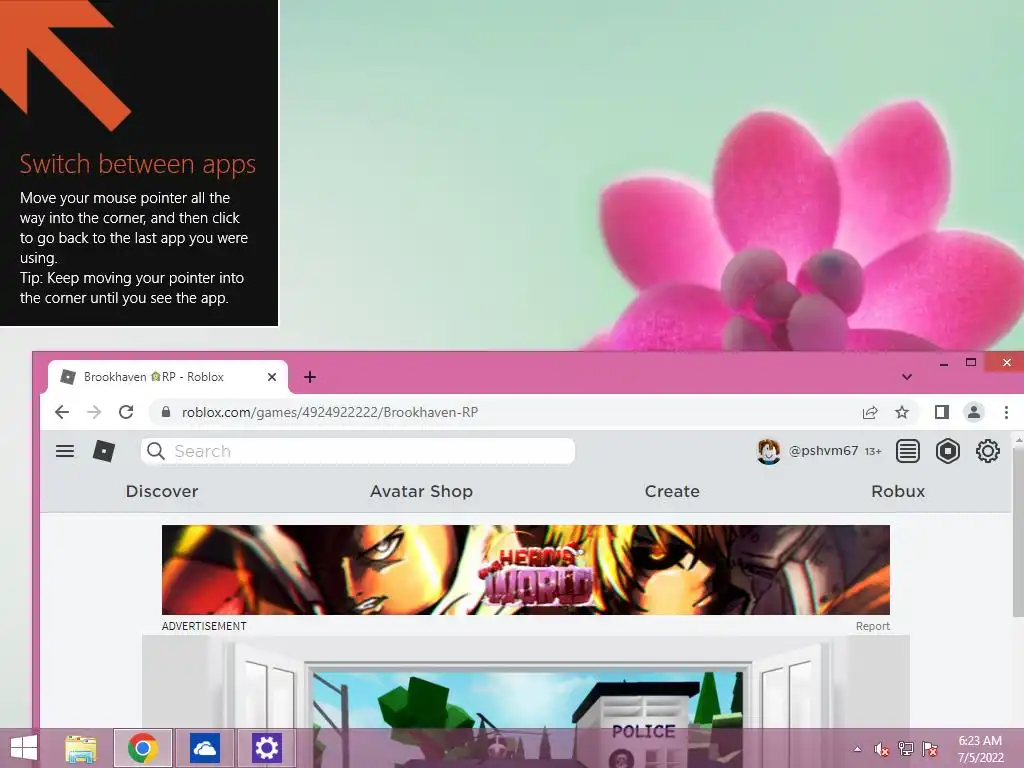This screenshot has height=768, width=1024.
Task: Open Chrome side panel icon
Action: (942, 412)
